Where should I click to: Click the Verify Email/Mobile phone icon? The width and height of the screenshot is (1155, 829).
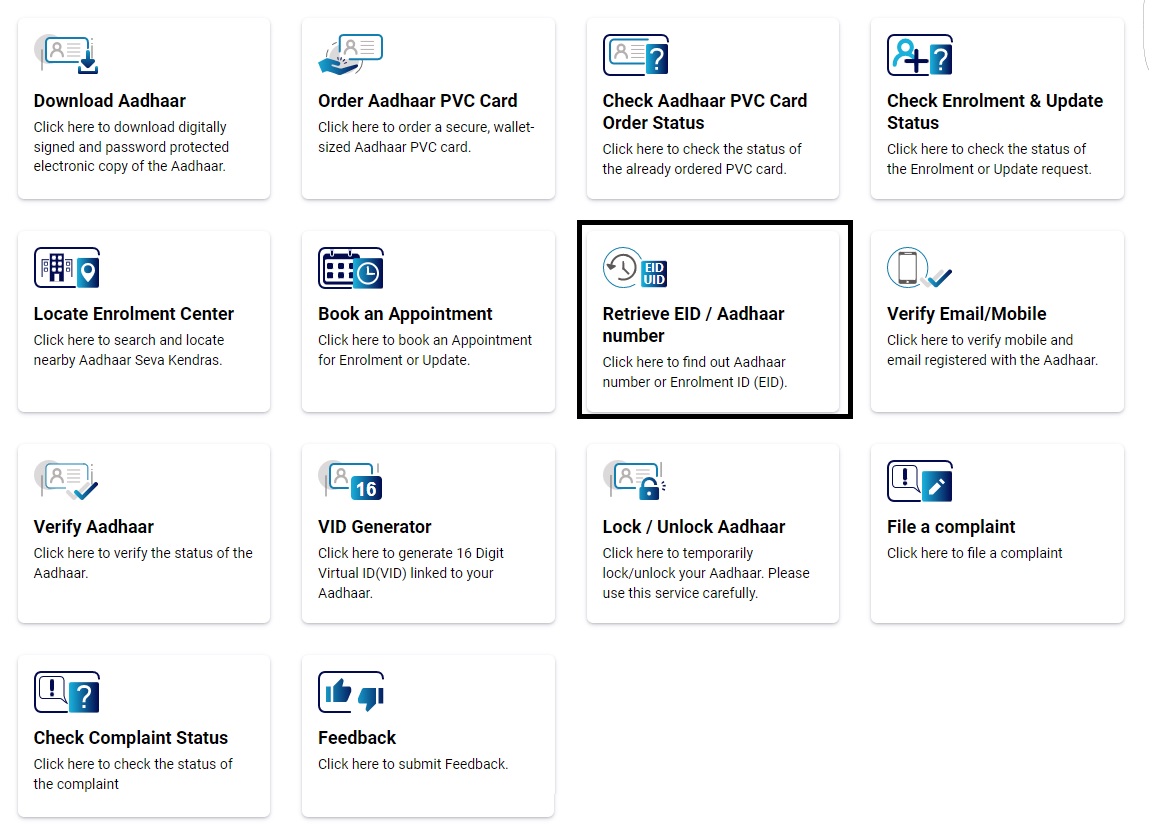(x=920, y=267)
